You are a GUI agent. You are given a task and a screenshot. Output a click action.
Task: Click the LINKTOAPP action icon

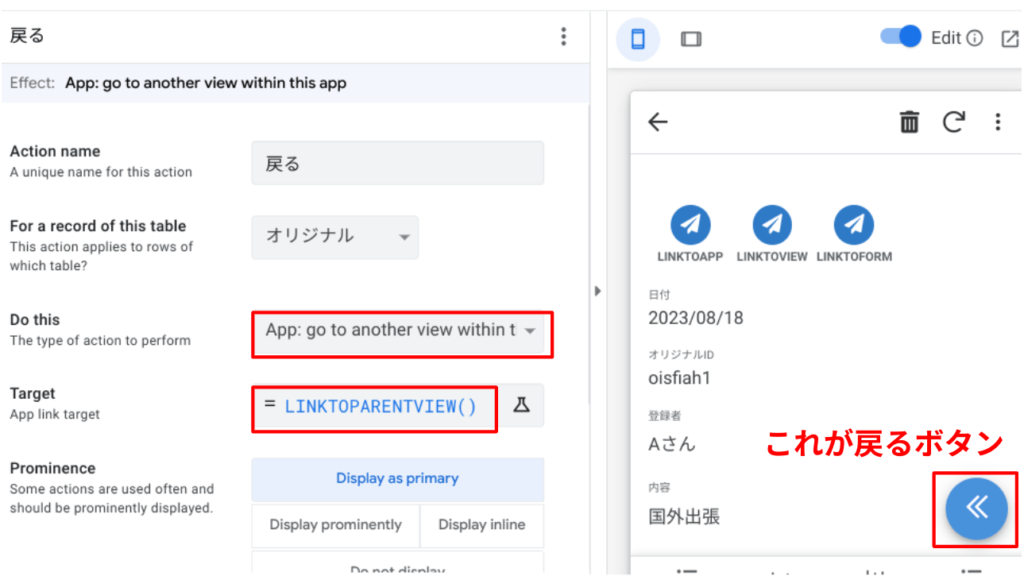pos(690,225)
